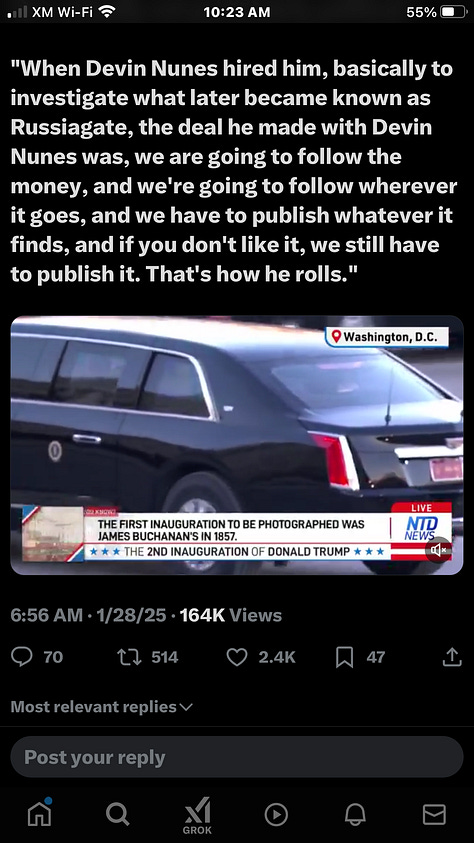Like the post with heart icon

(x=236, y=657)
